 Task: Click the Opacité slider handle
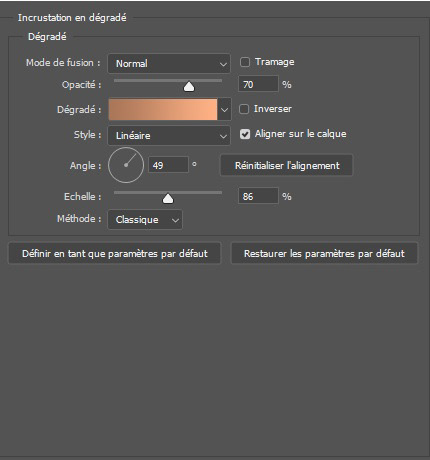coord(189,87)
